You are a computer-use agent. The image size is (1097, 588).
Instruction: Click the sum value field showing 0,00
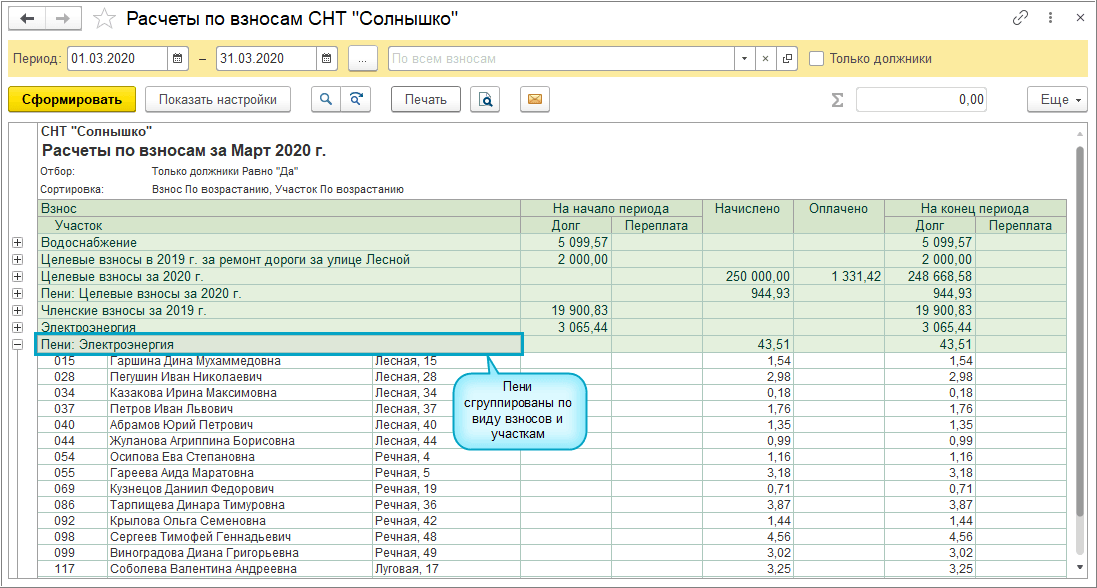921,99
